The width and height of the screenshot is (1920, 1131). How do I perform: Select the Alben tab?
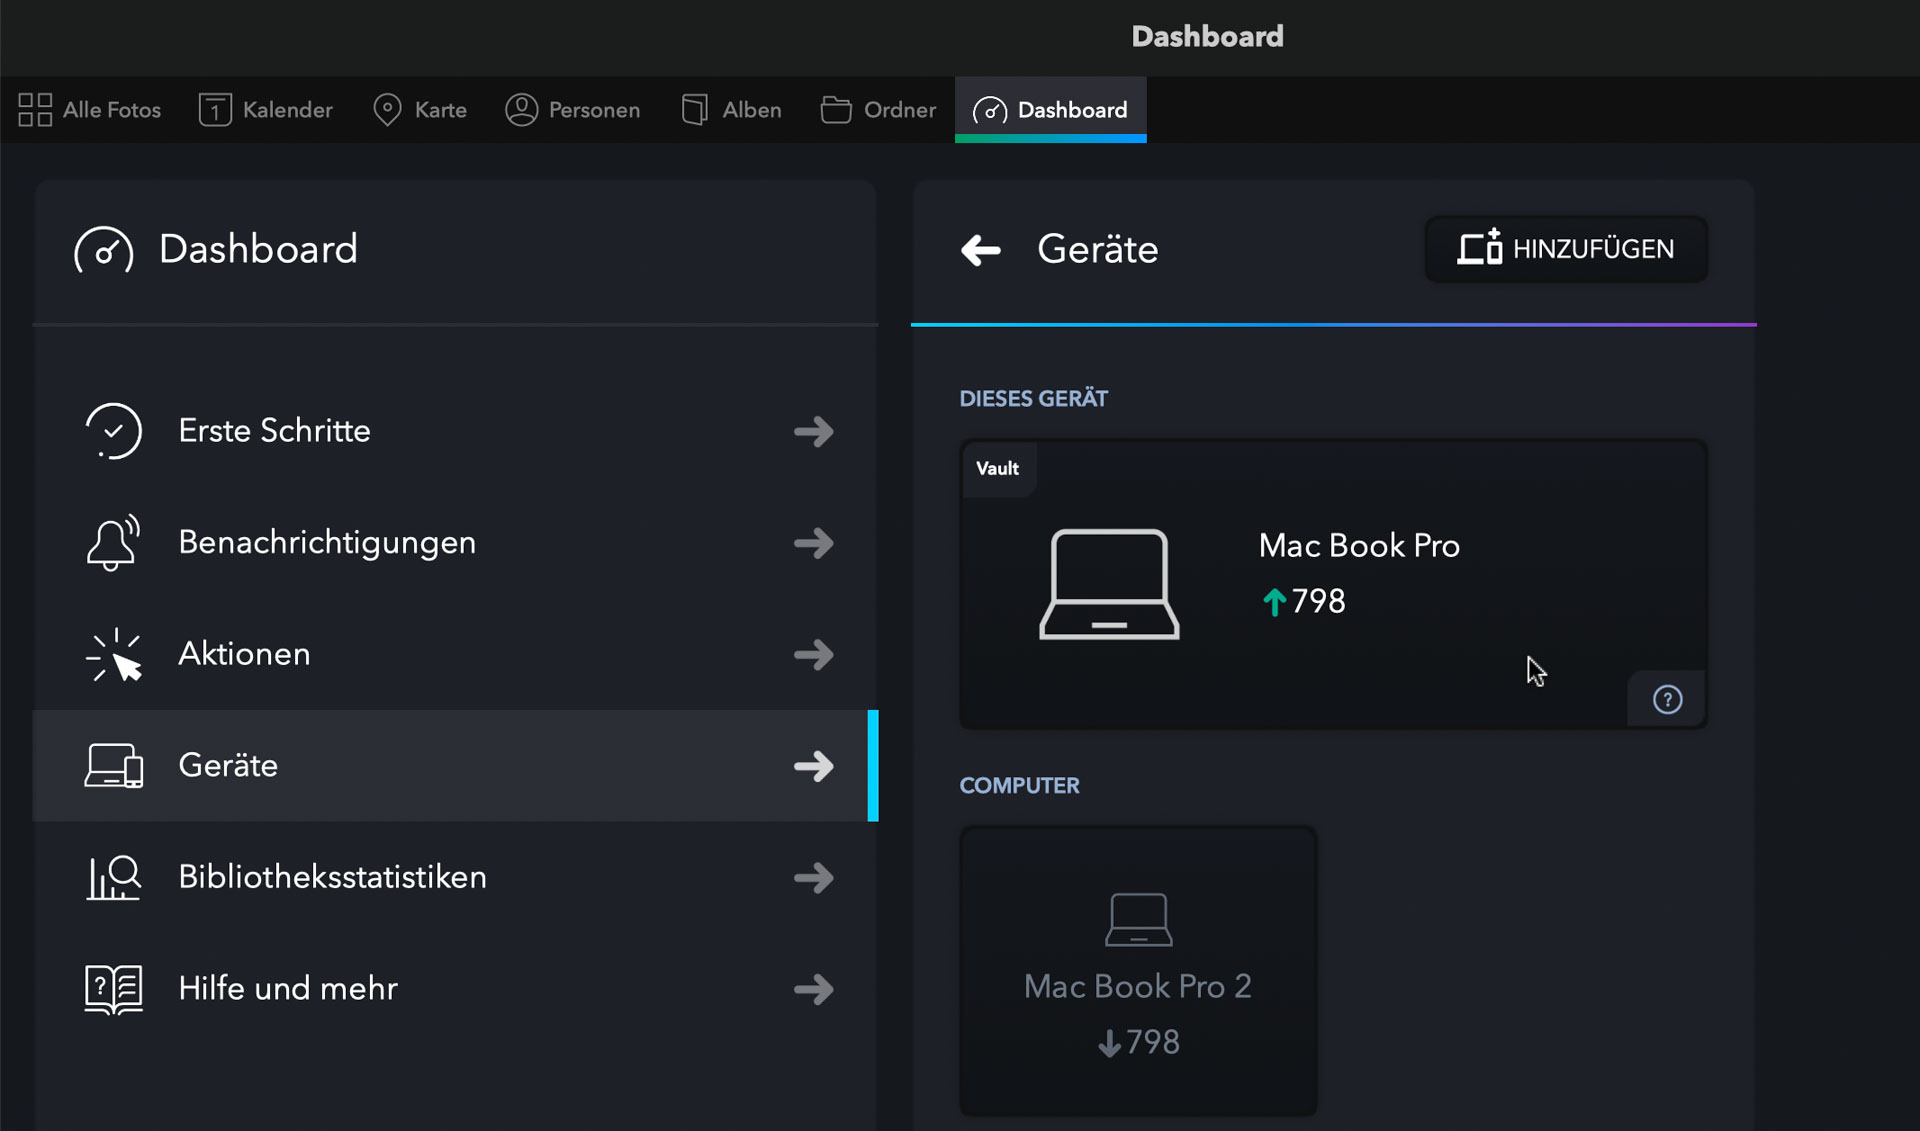pyautogui.click(x=731, y=110)
